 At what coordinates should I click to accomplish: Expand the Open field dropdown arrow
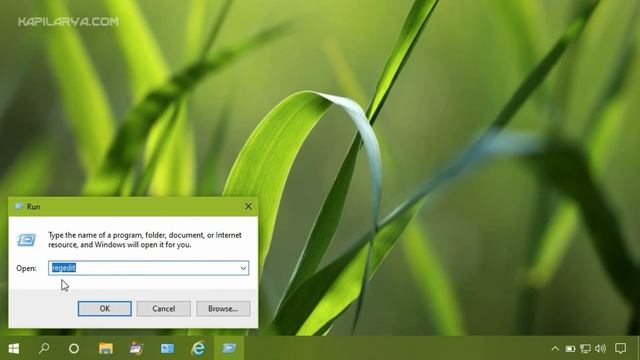pos(243,268)
